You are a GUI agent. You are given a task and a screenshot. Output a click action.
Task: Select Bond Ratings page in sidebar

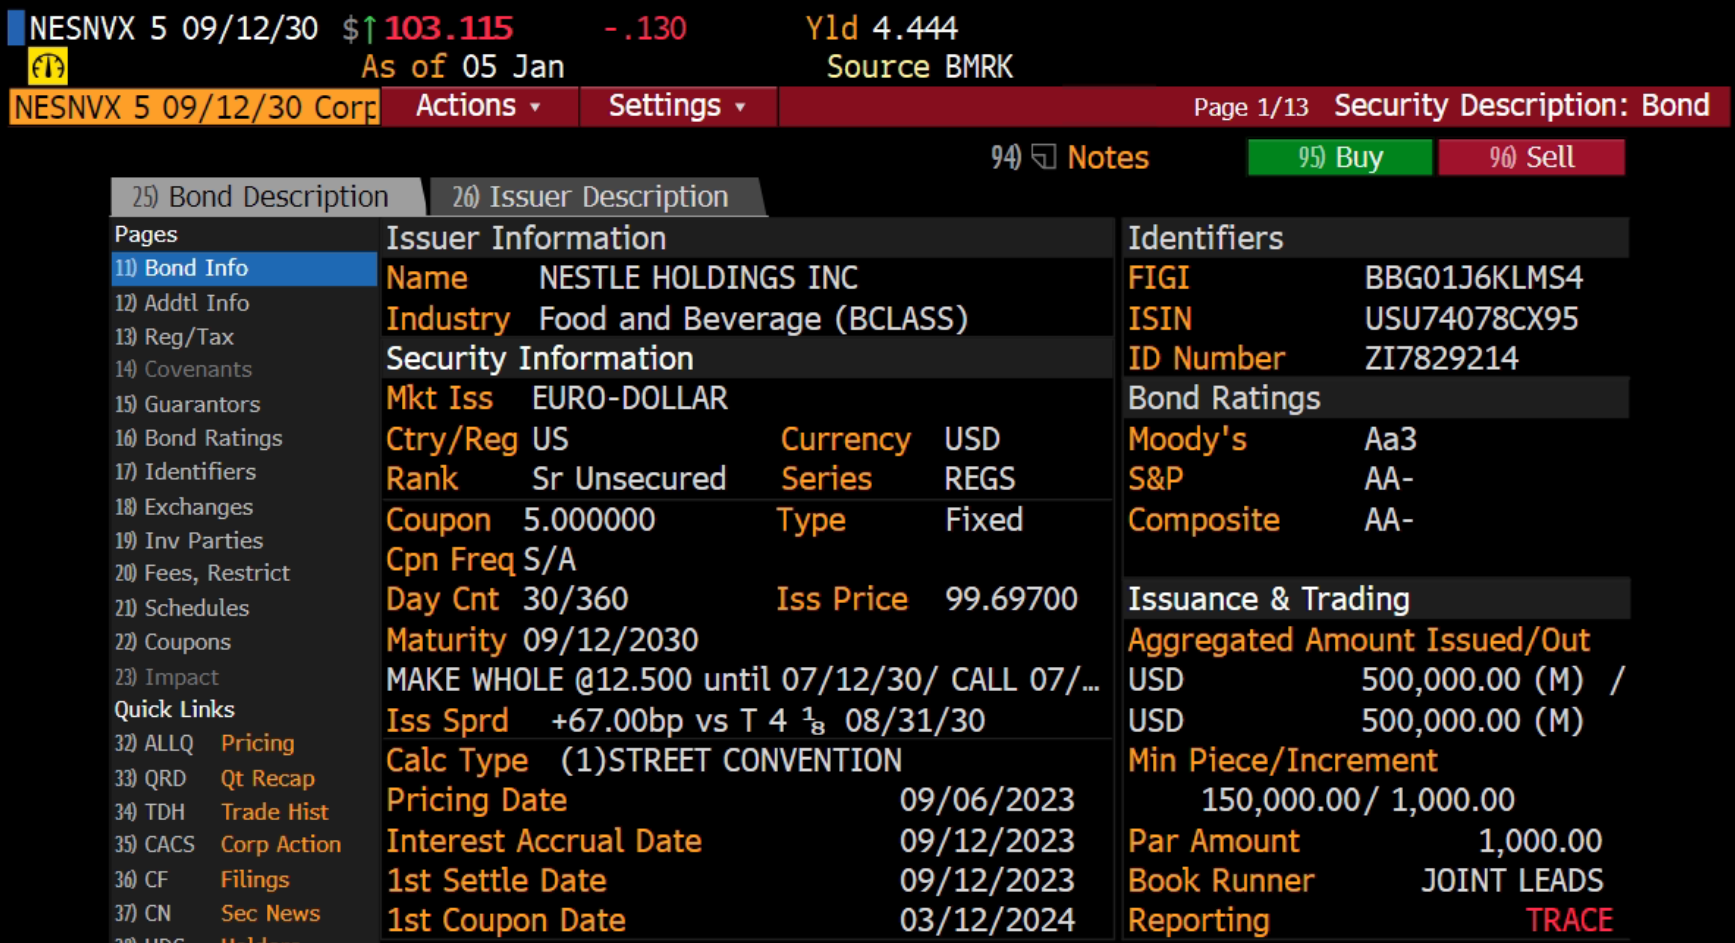coord(198,438)
